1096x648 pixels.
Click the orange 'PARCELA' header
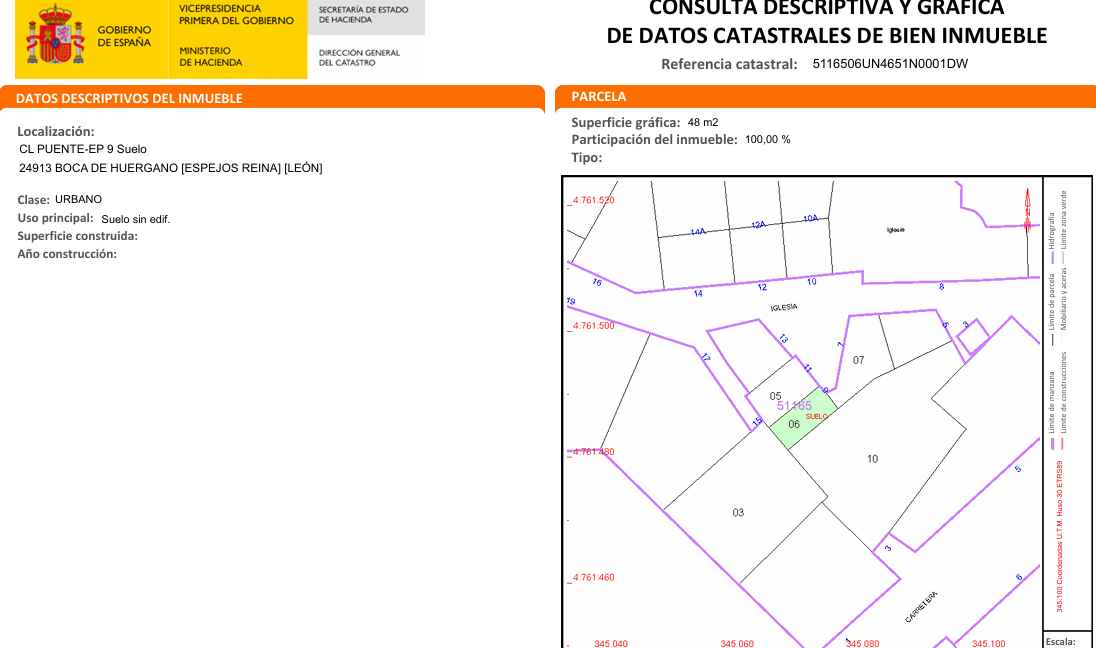click(x=598, y=96)
